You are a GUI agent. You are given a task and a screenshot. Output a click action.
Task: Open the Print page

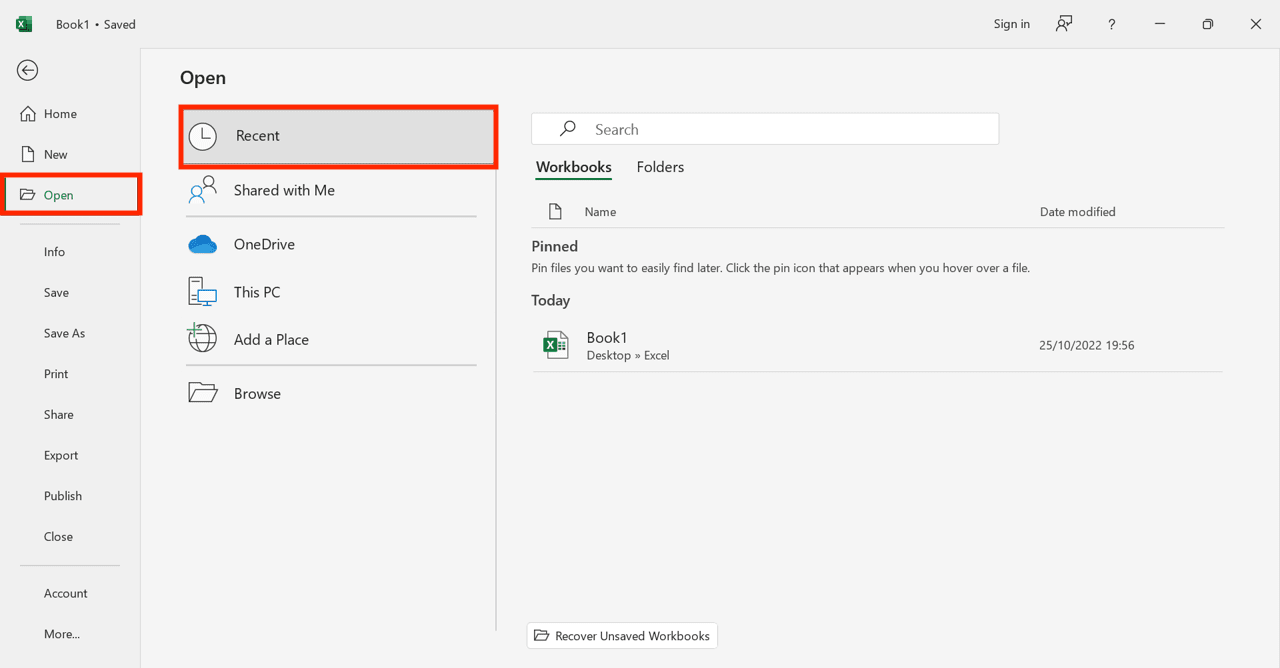(56, 374)
